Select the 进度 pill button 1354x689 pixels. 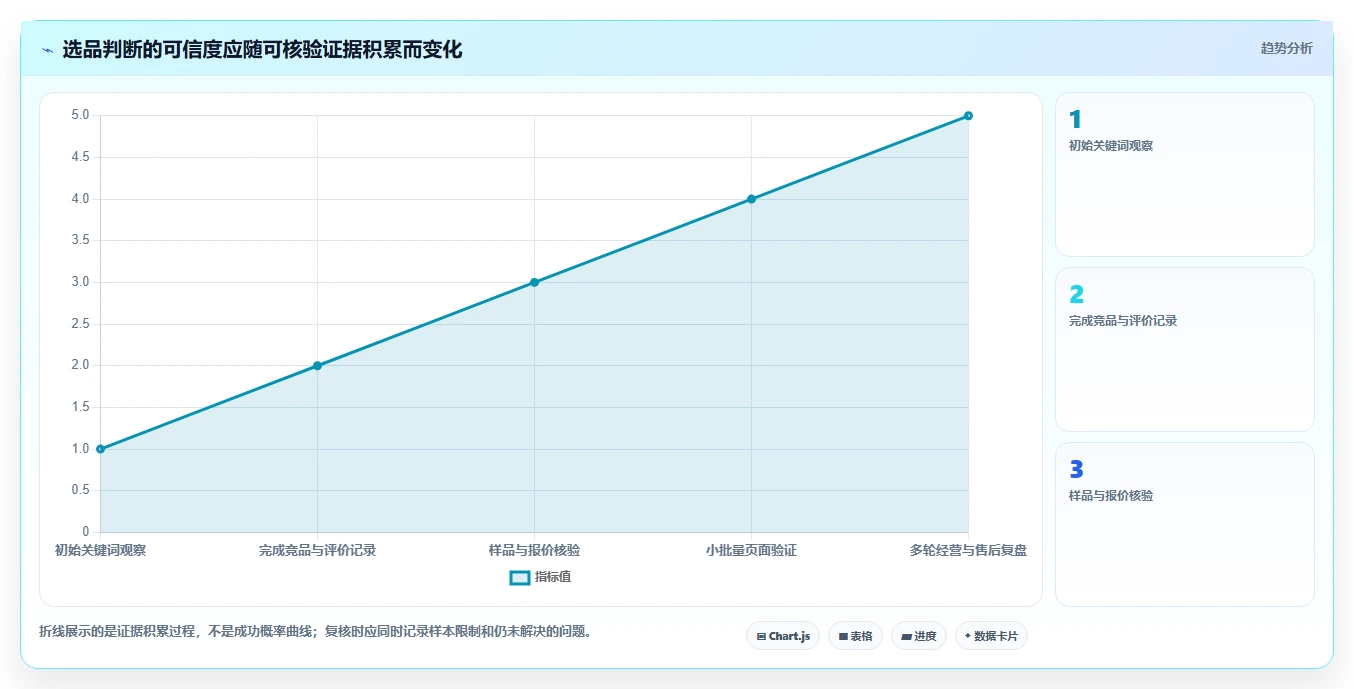pyautogui.click(x=919, y=636)
